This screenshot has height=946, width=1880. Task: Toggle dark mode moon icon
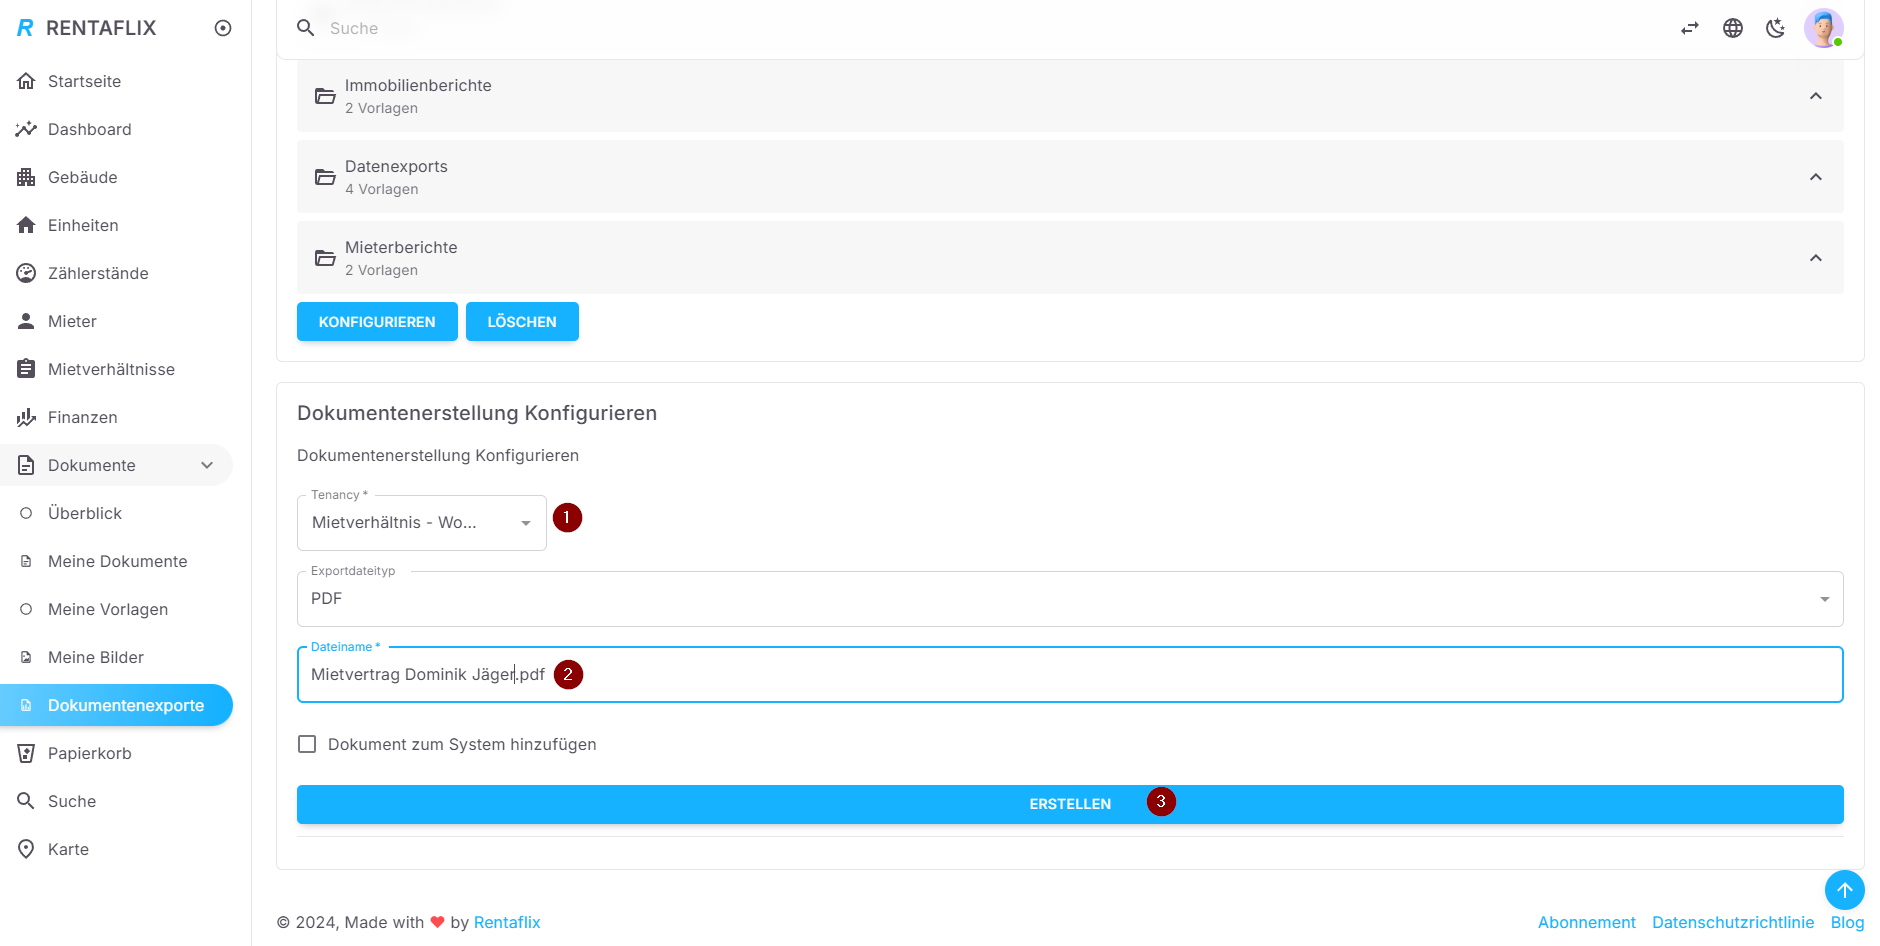(x=1775, y=28)
